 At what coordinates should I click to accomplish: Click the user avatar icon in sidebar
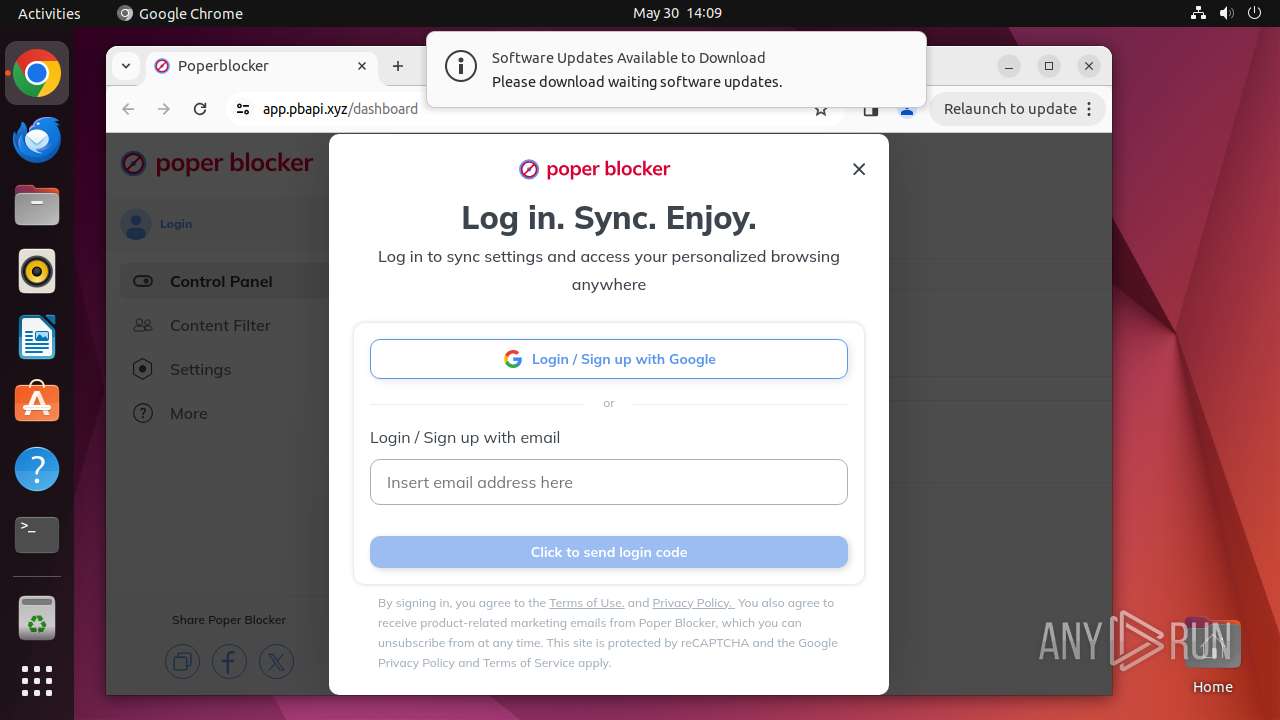[x=136, y=224]
